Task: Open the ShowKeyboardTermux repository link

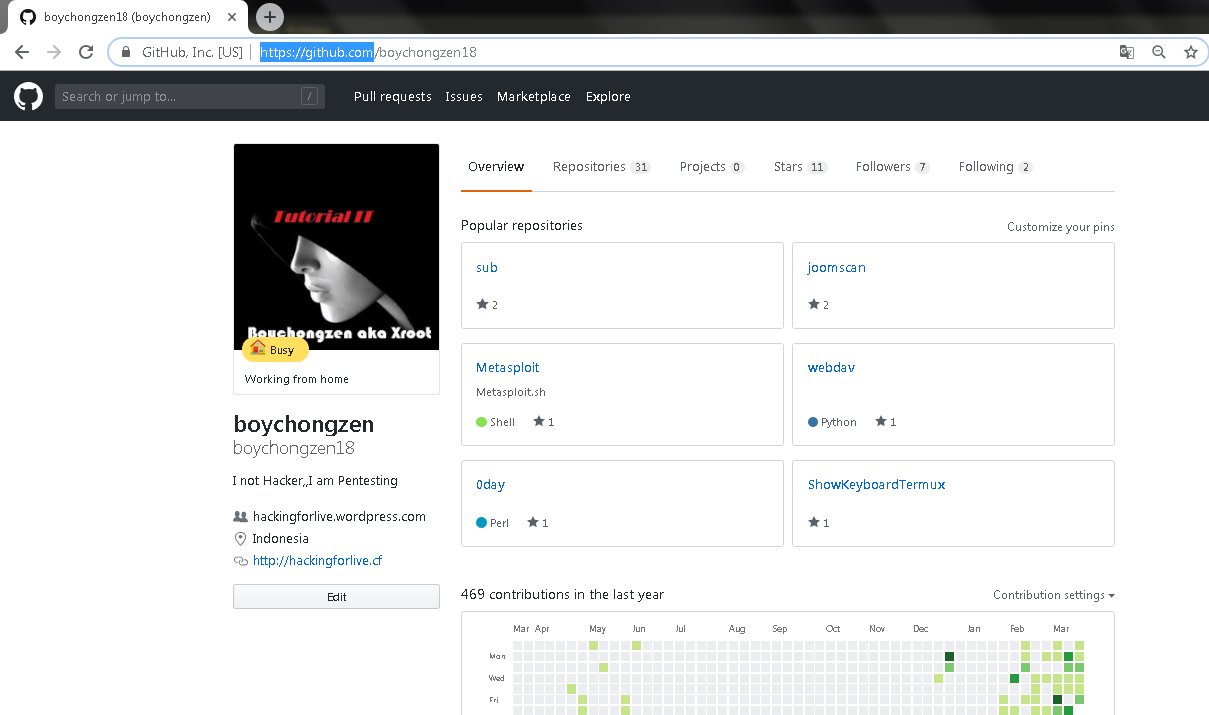Action: coord(877,485)
